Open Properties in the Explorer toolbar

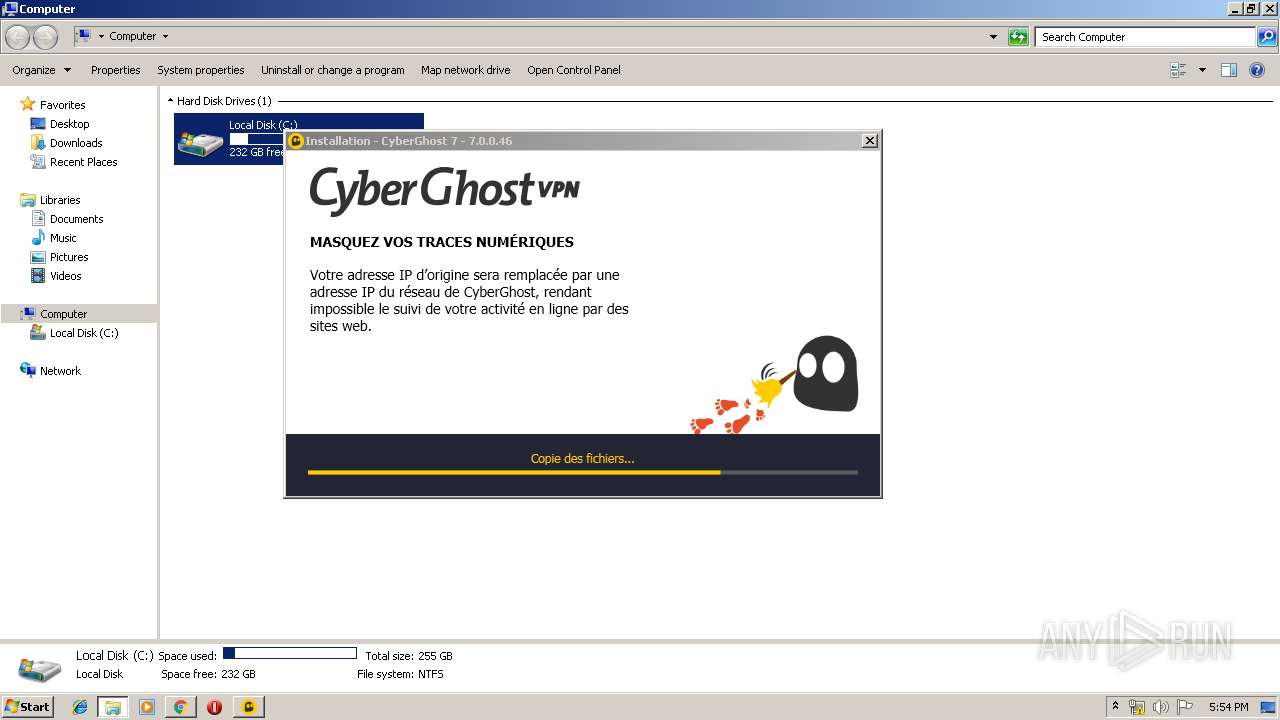click(116, 70)
